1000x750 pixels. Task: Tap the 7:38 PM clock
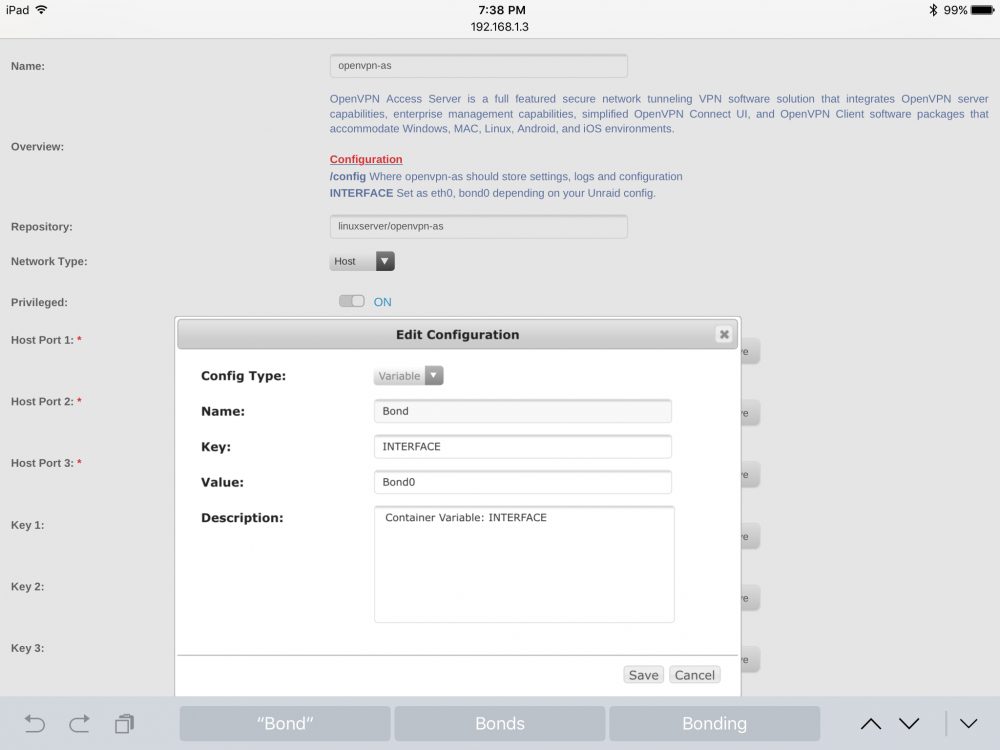click(x=502, y=10)
